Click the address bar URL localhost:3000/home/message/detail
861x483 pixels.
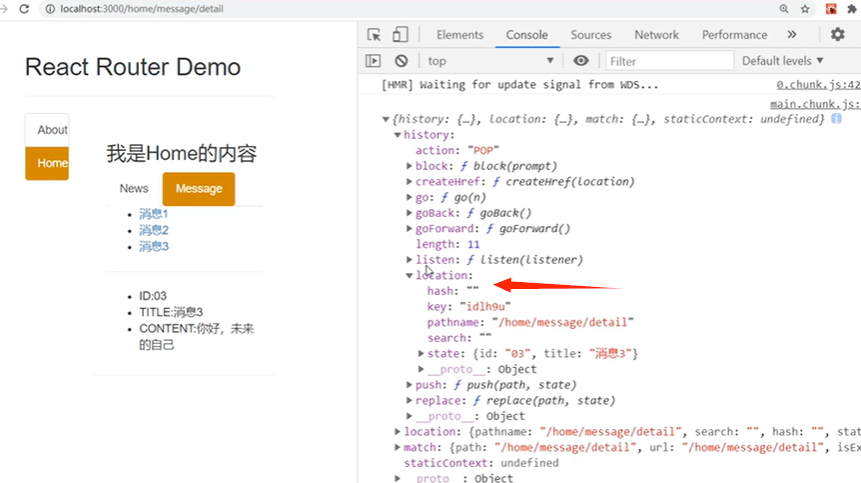click(142, 9)
